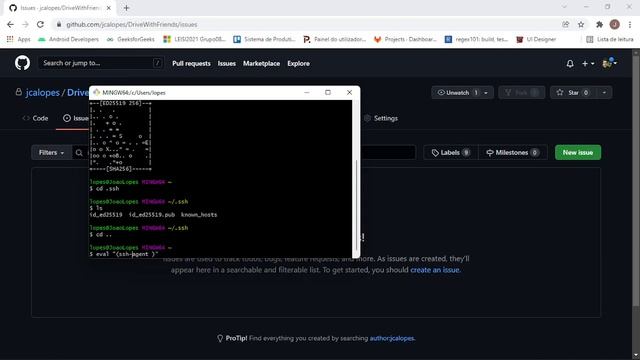The width and height of the screenshot is (640, 360).
Task: Open the Milestones list
Action: [513, 153]
